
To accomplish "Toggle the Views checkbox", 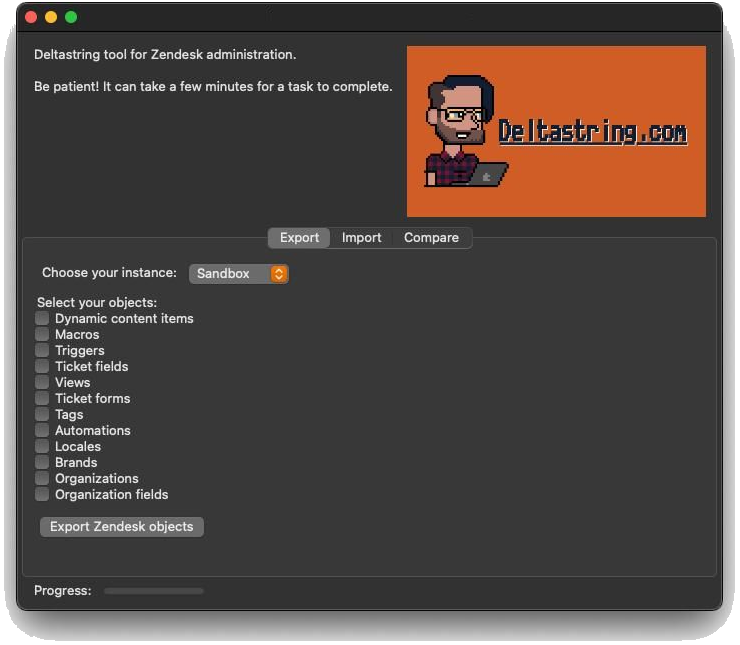I will 42,383.
